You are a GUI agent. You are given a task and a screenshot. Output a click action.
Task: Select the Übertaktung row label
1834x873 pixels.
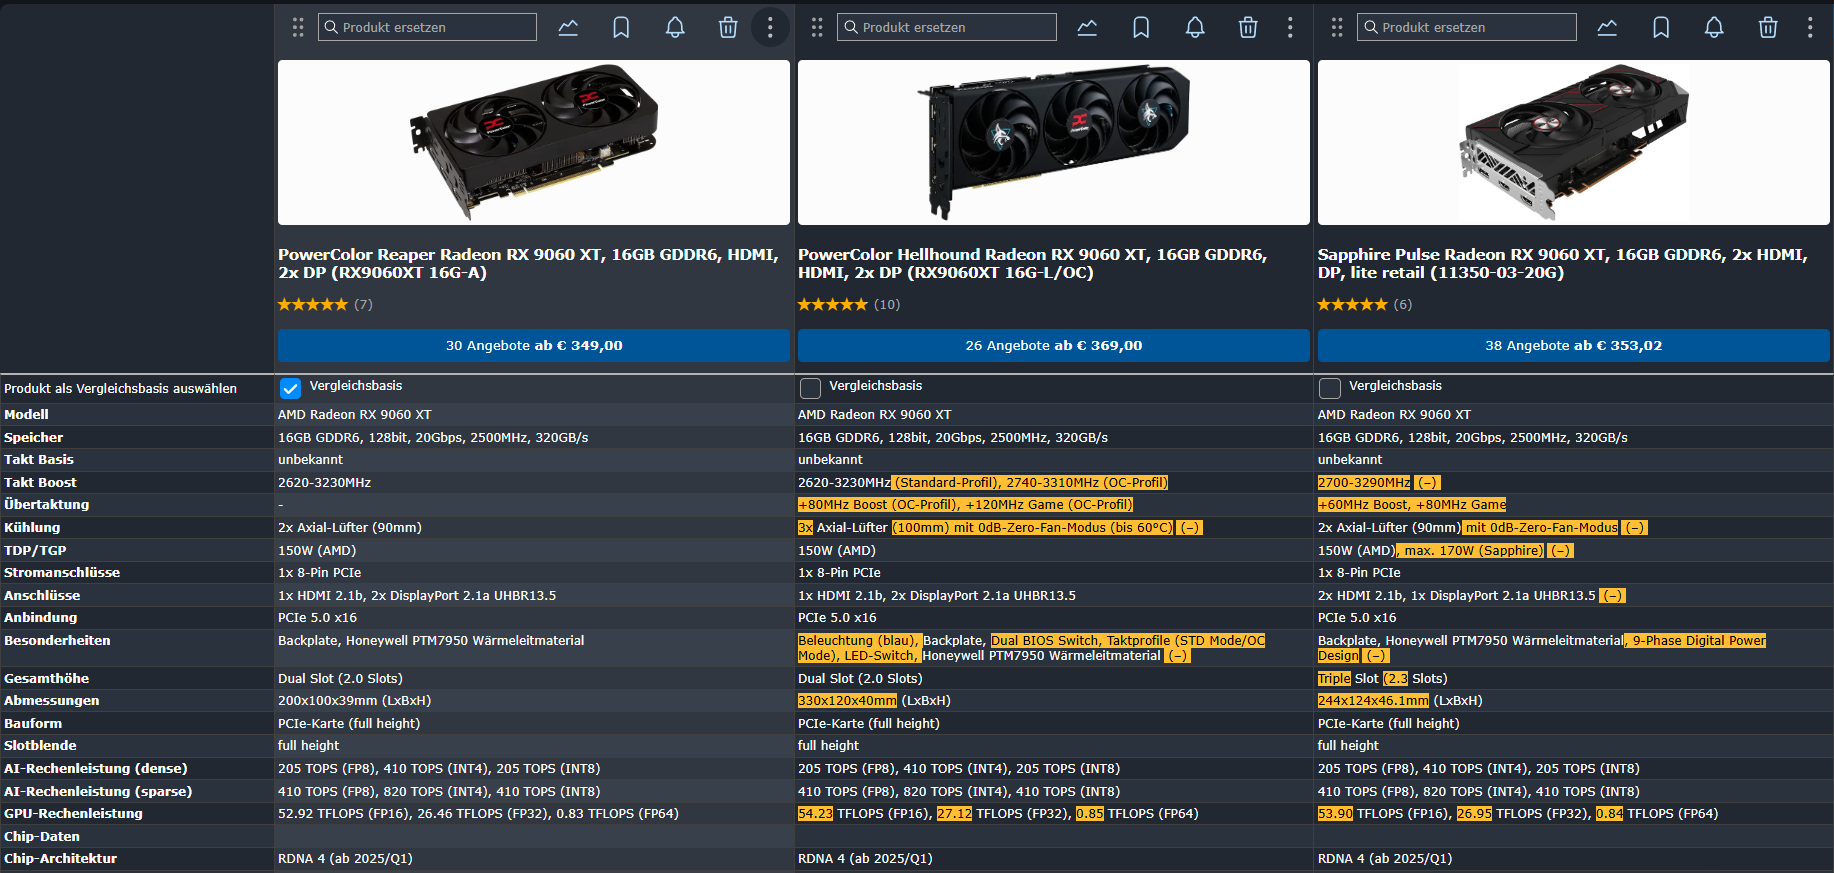point(46,505)
